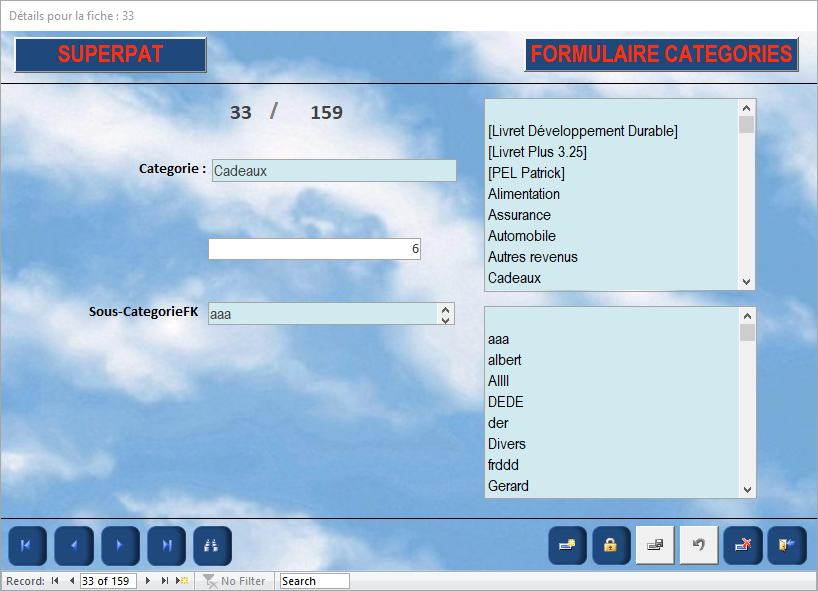
Task: Click the Categorie : label
Action: pos(172,168)
